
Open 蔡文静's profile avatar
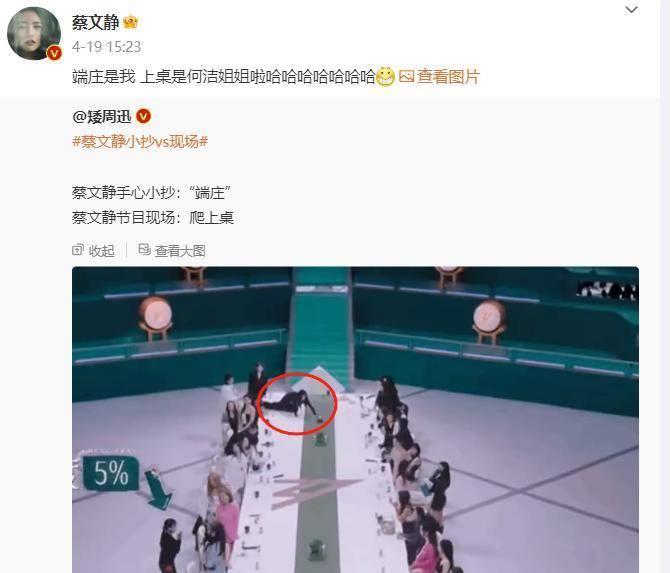34,33
